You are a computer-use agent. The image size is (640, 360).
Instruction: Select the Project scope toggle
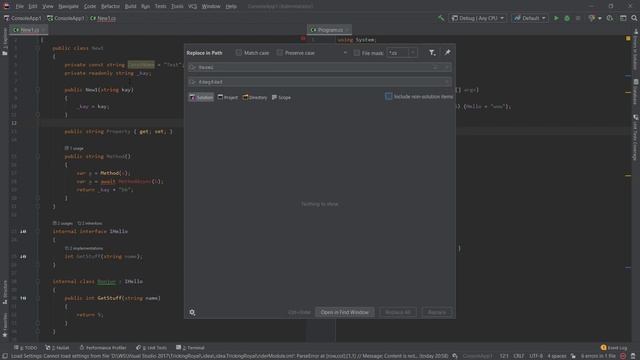pyautogui.click(x=227, y=97)
